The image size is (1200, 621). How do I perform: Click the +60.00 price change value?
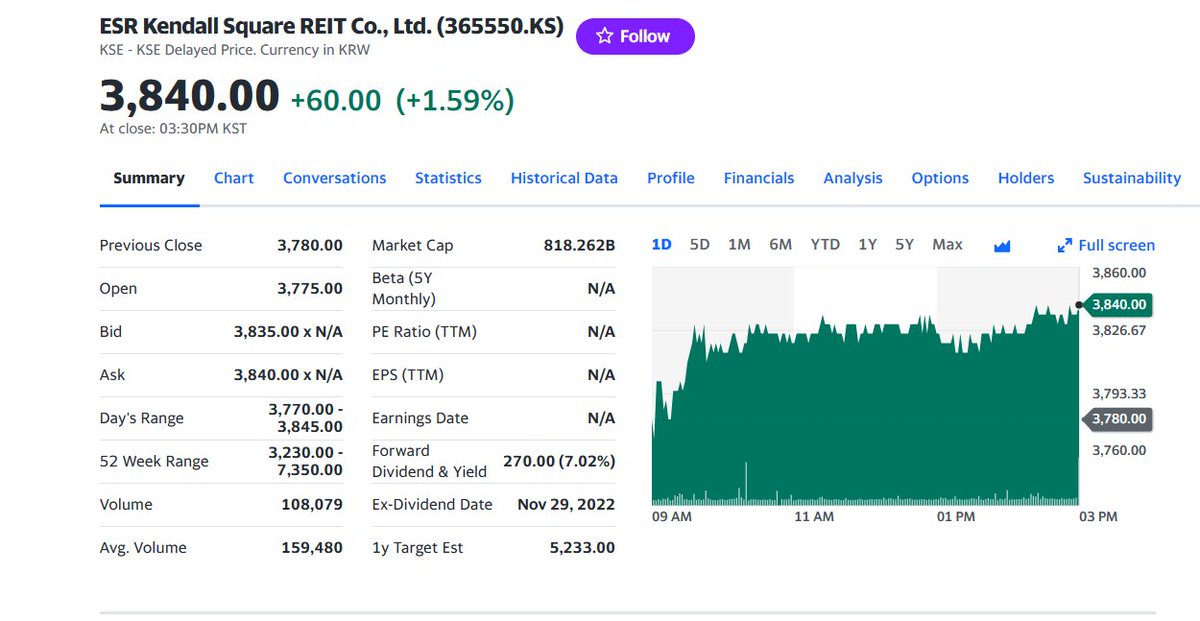(336, 100)
